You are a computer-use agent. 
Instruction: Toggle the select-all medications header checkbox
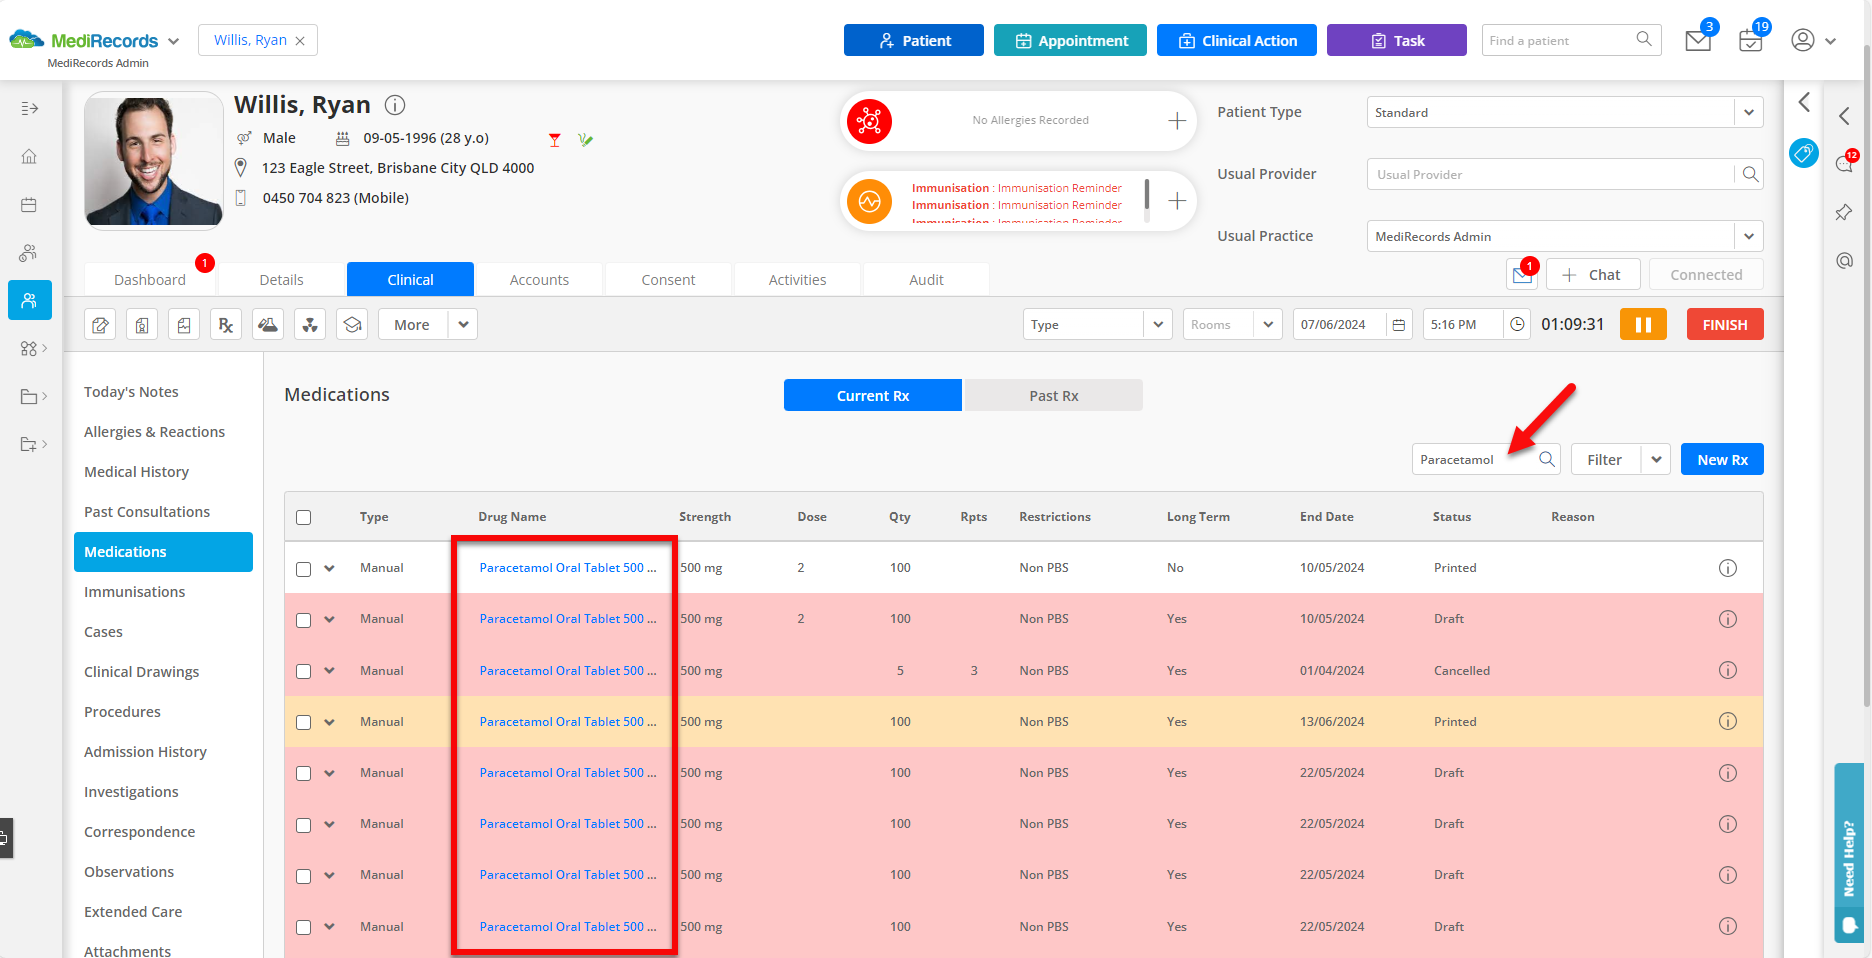304,517
